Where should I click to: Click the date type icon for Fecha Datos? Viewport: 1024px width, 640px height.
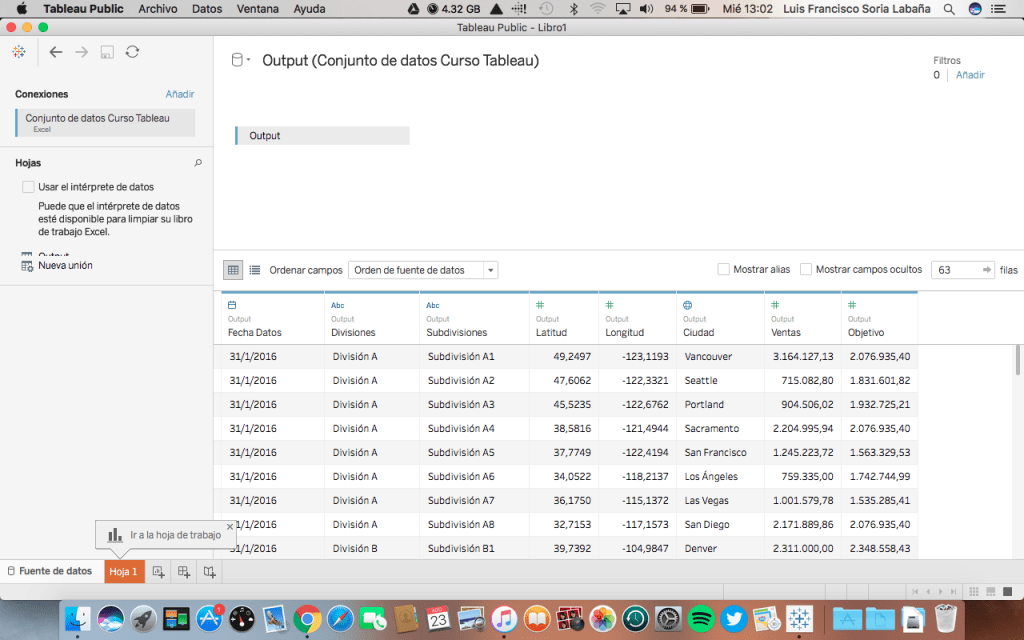[x=232, y=305]
